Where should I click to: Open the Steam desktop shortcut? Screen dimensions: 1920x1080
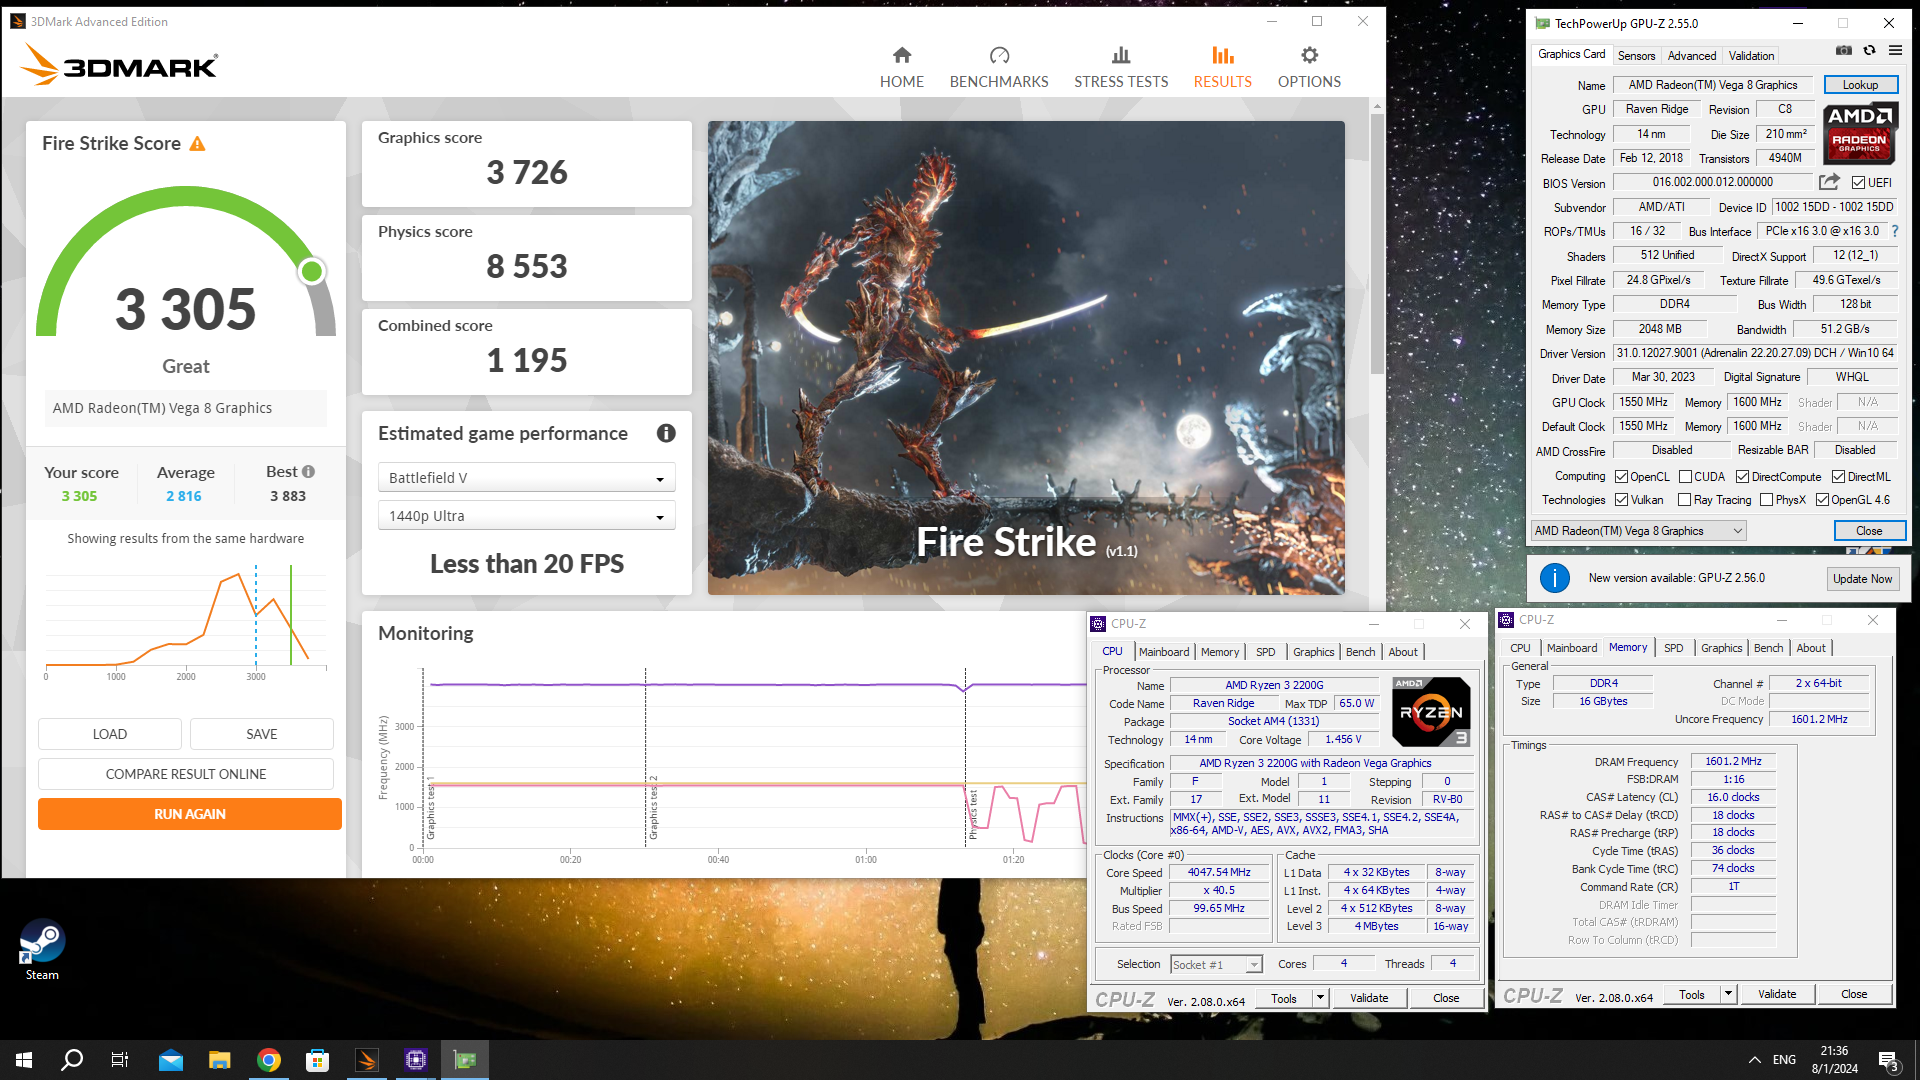point(42,950)
